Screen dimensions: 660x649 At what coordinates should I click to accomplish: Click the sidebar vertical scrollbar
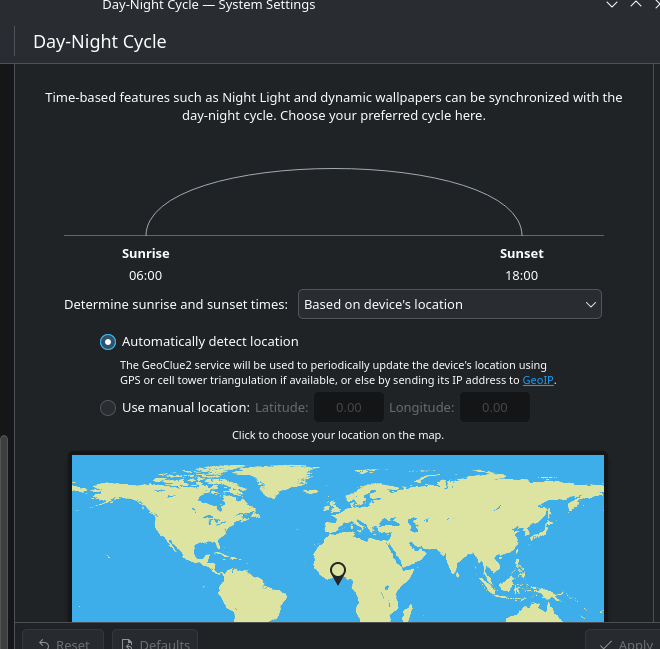[x=4, y=541]
